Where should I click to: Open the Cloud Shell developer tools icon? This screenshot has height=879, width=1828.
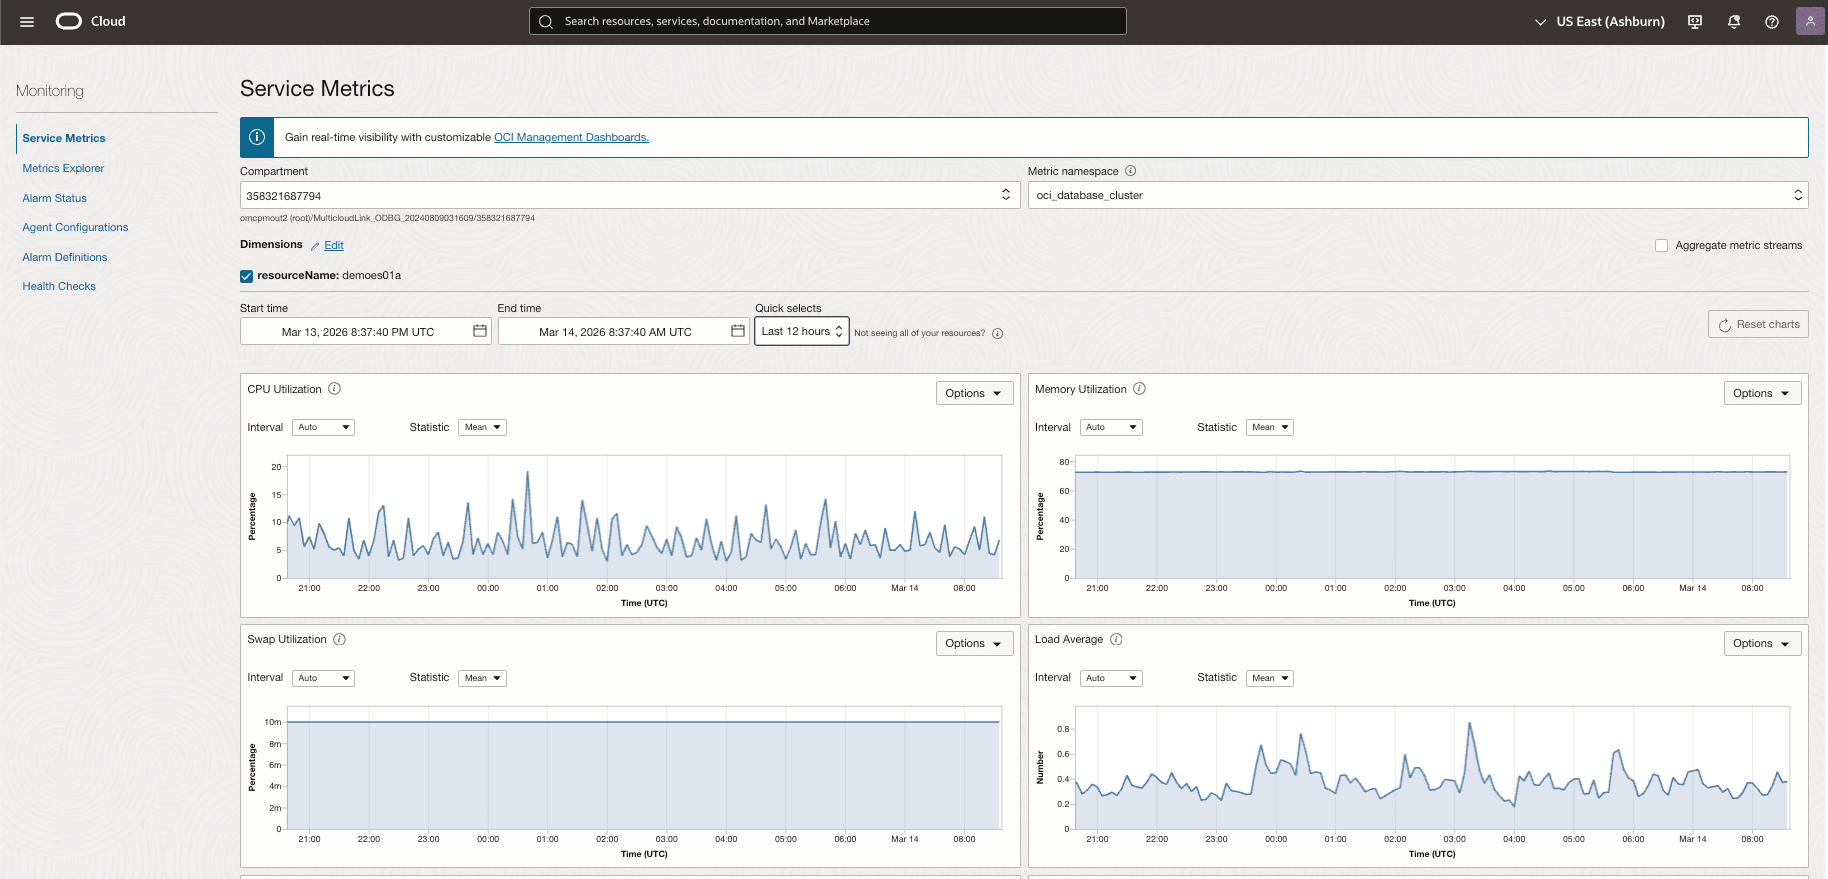tap(1695, 21)
